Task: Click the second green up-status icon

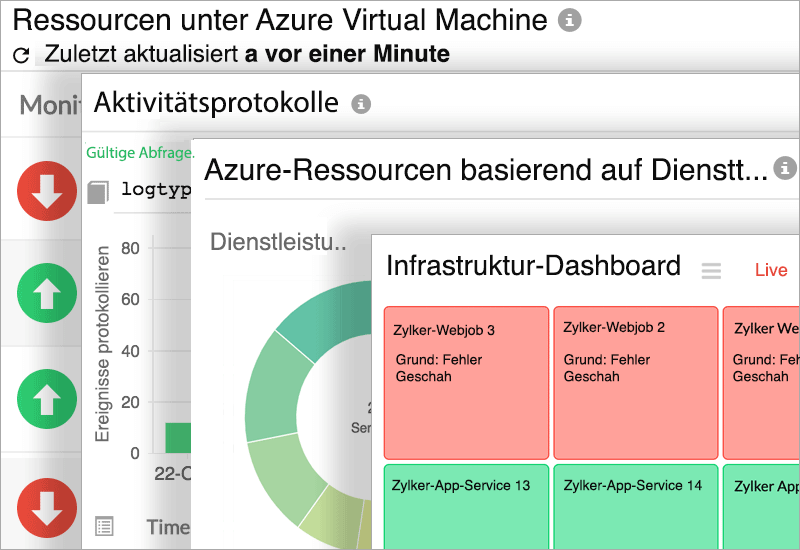Action: pos(47,399)
